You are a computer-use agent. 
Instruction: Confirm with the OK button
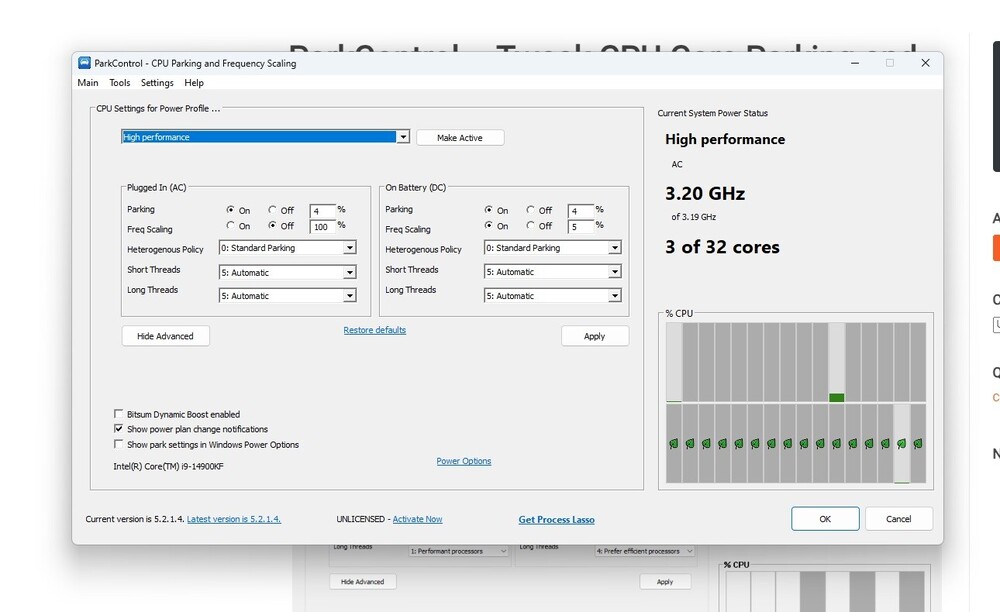tap(825, 519)
